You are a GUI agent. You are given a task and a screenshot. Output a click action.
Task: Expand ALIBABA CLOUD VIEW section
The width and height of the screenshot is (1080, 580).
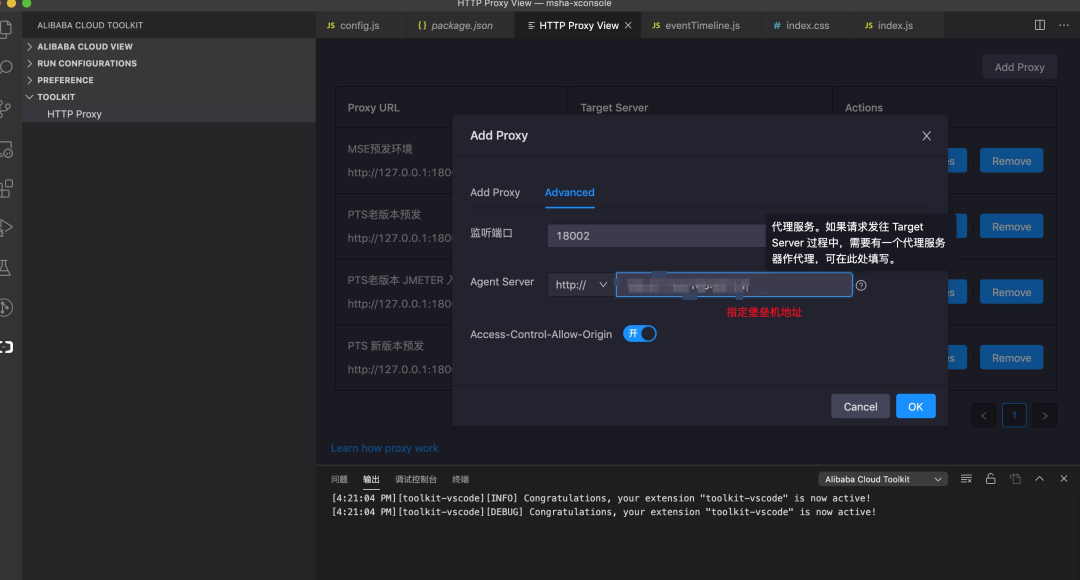pyautogui.click(x=169, y=46)
